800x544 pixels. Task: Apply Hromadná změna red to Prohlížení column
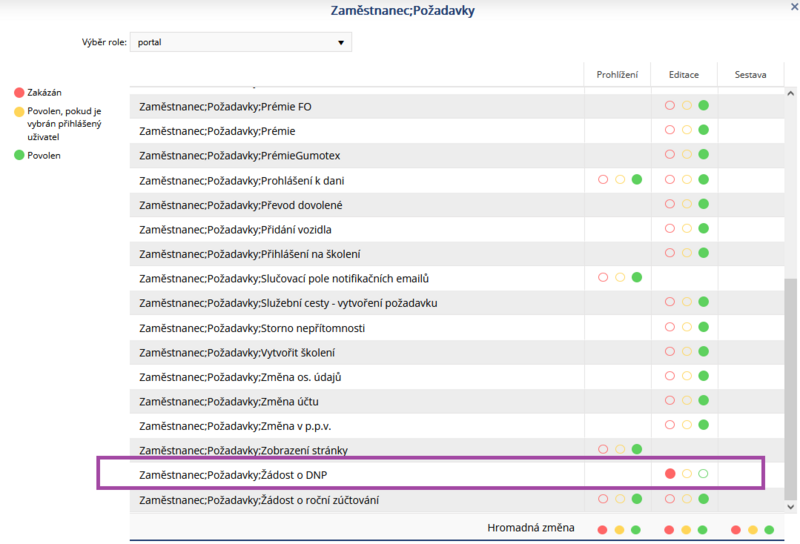point(603,530)
